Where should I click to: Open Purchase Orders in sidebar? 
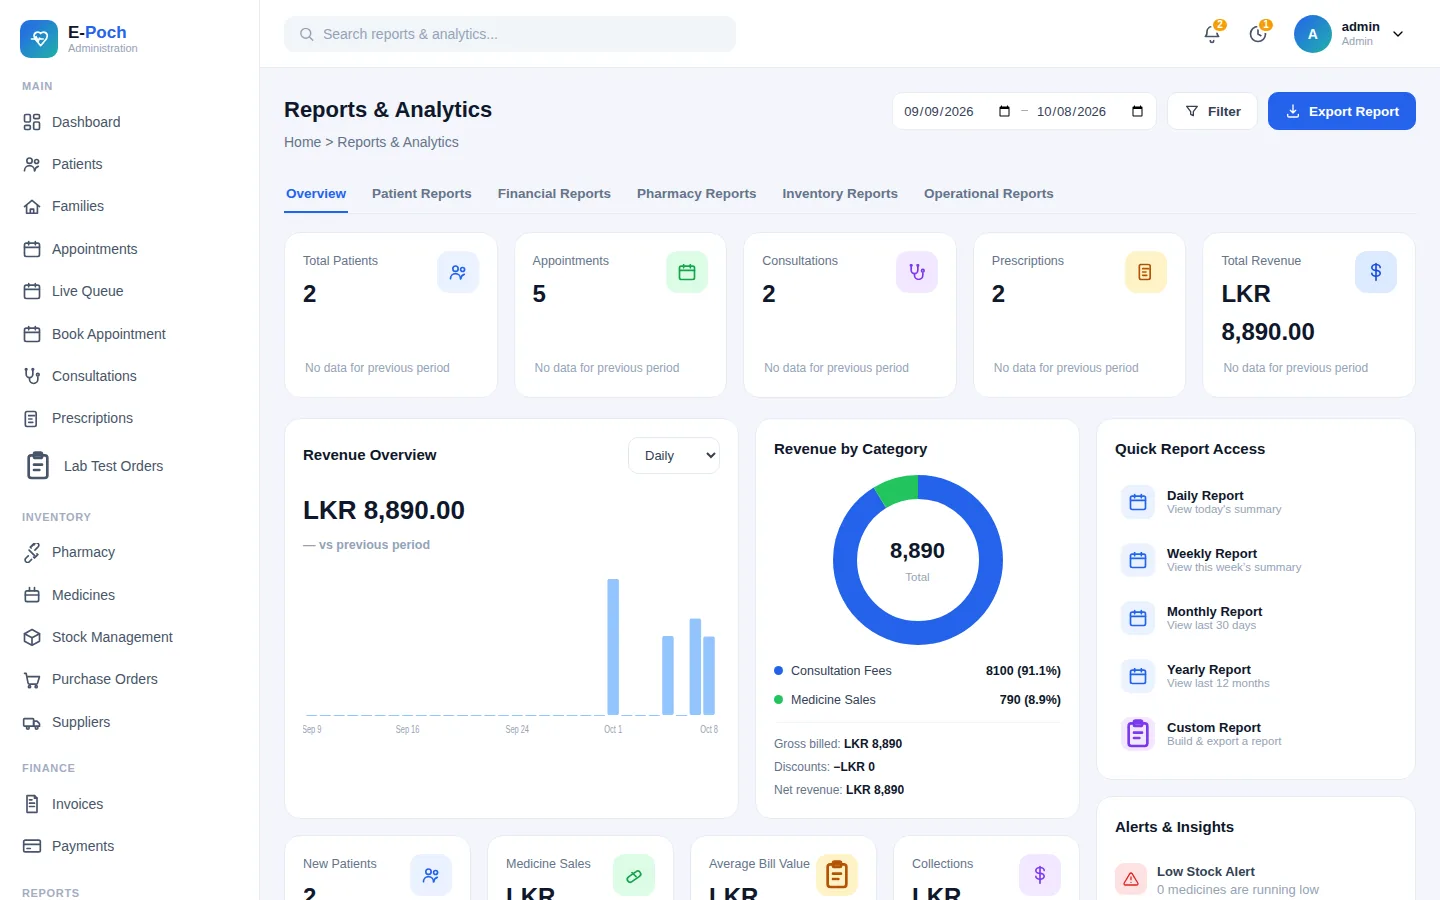pyautogui.click(x=130, y=679)
